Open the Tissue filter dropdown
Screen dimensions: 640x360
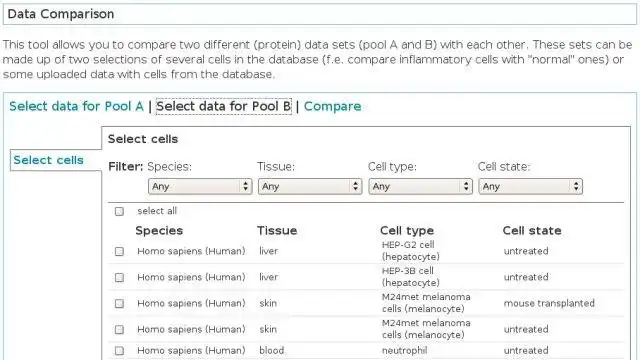point(310,187)
